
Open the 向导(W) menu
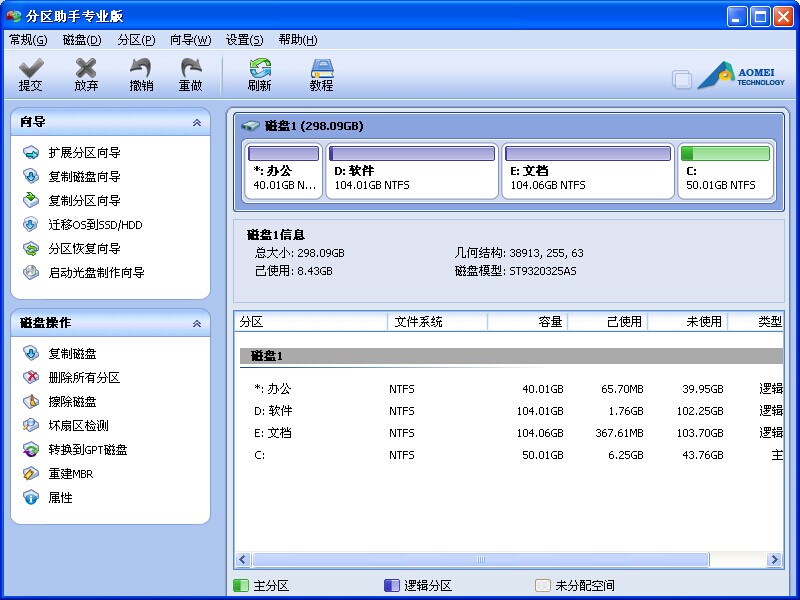tap(190, 40)
